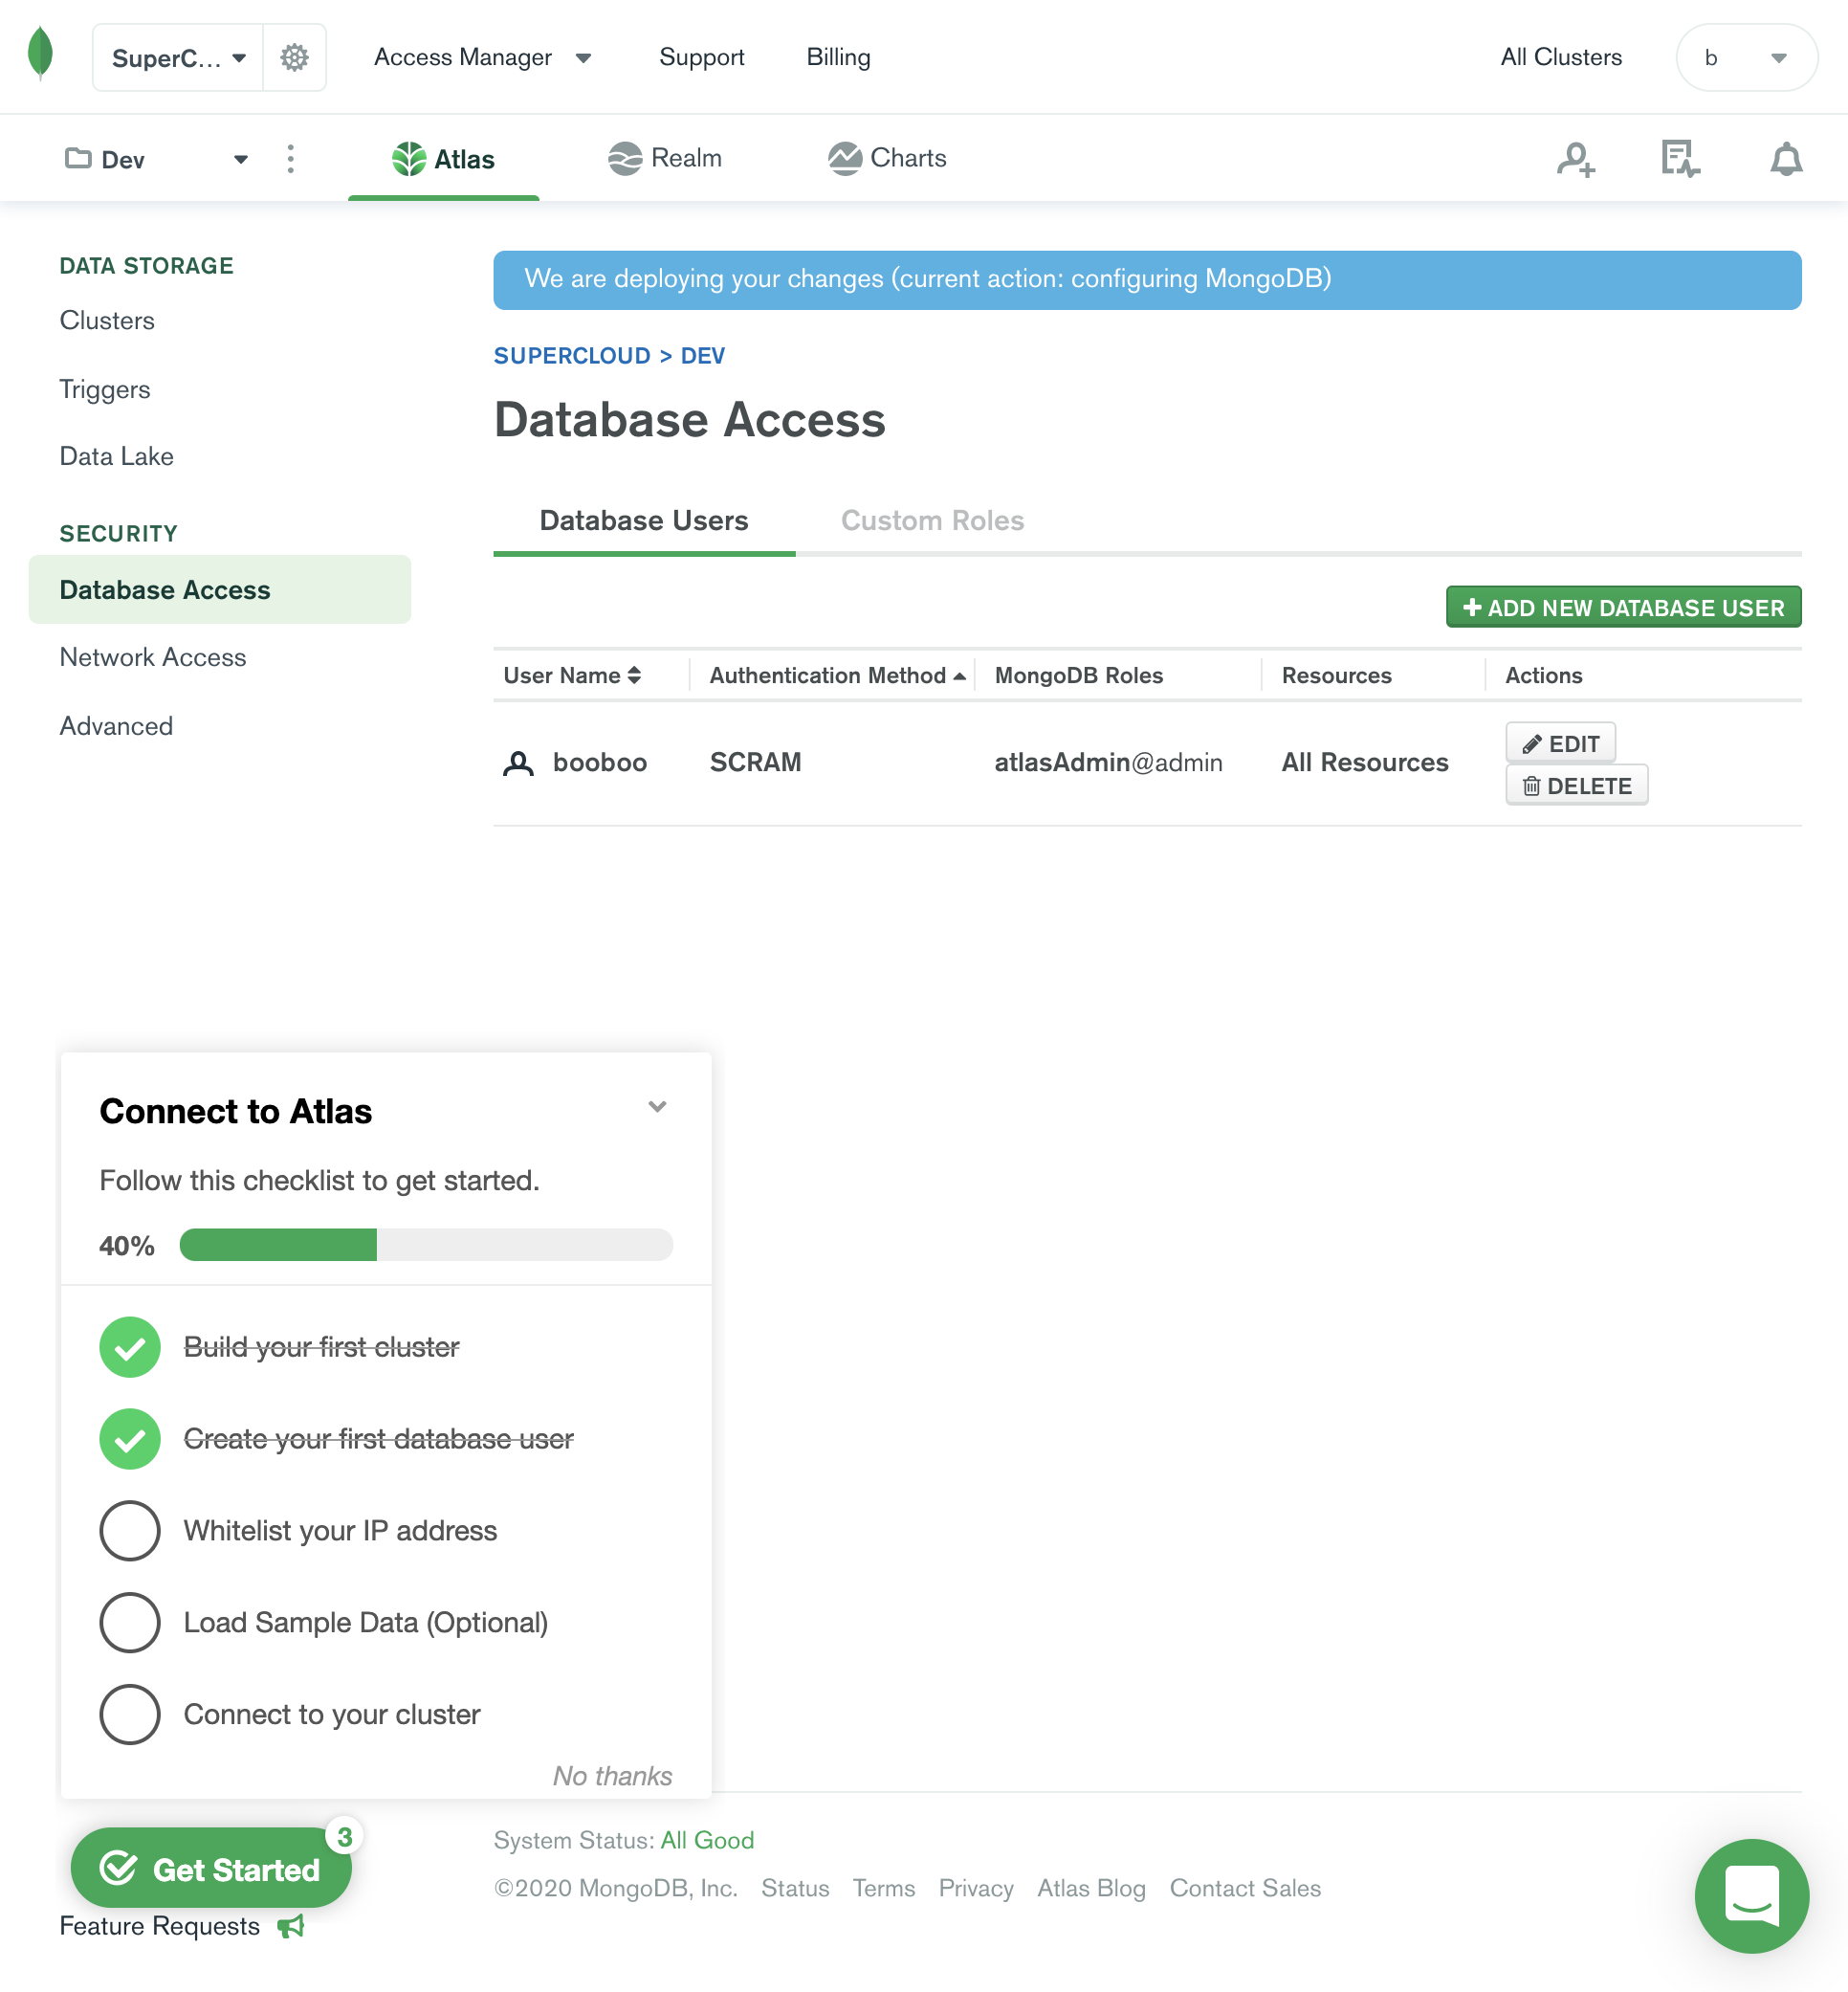Open the project activity feed icon
Image resolution: width=1848 pixels, height=1992 pixels.
click(x=1680, y=159)
